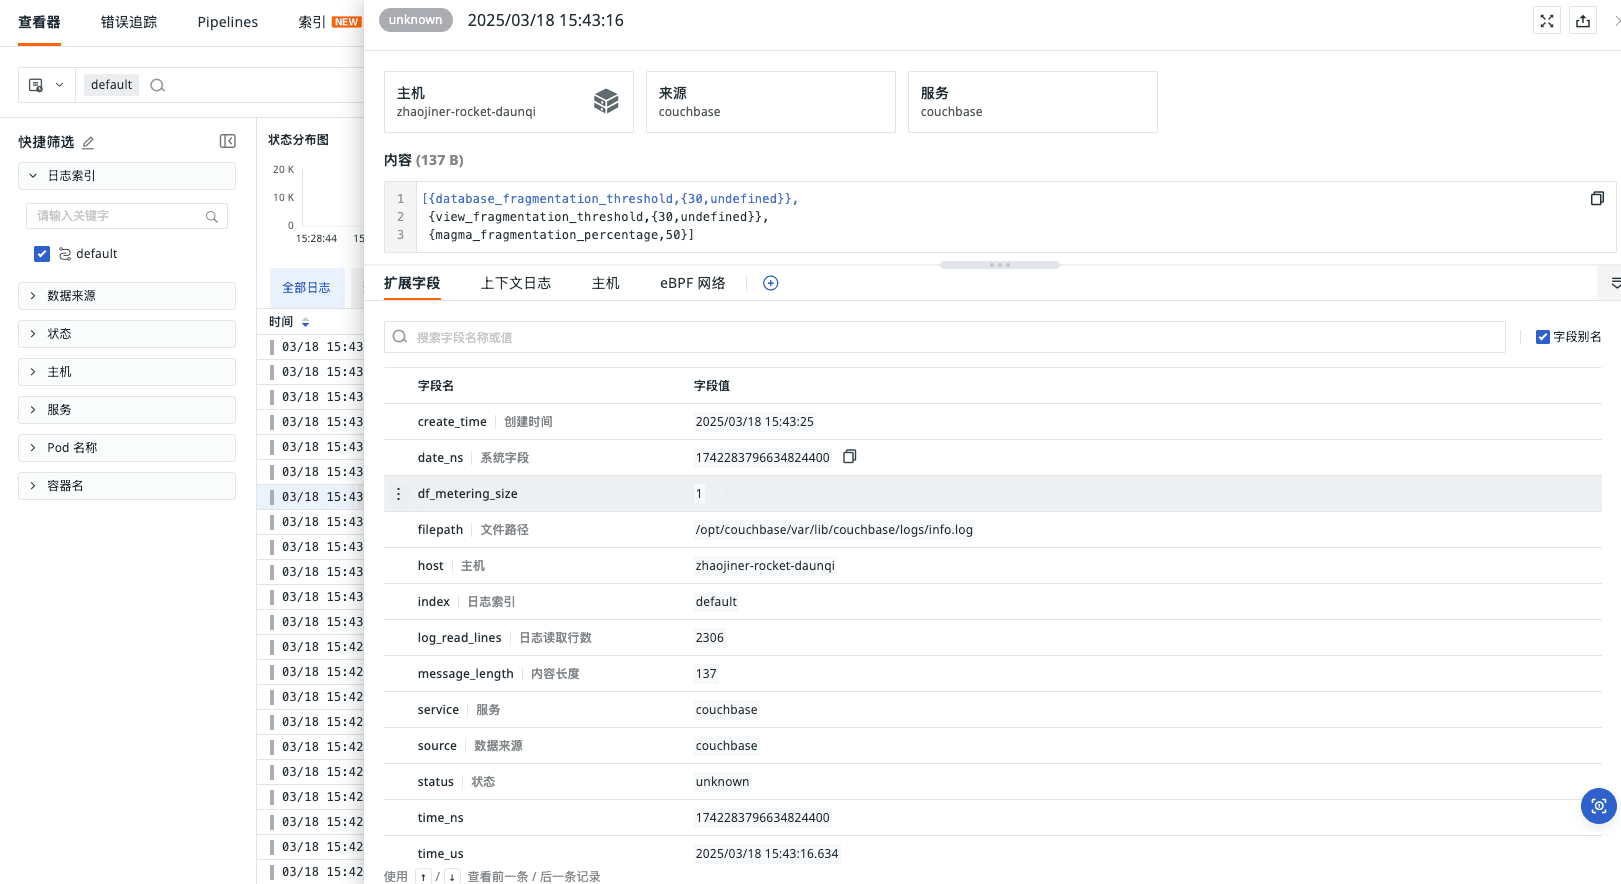This screenshot has width=1621, height=884.
Task: Sort by the time column sort icon
Action: tap(305, 322)
